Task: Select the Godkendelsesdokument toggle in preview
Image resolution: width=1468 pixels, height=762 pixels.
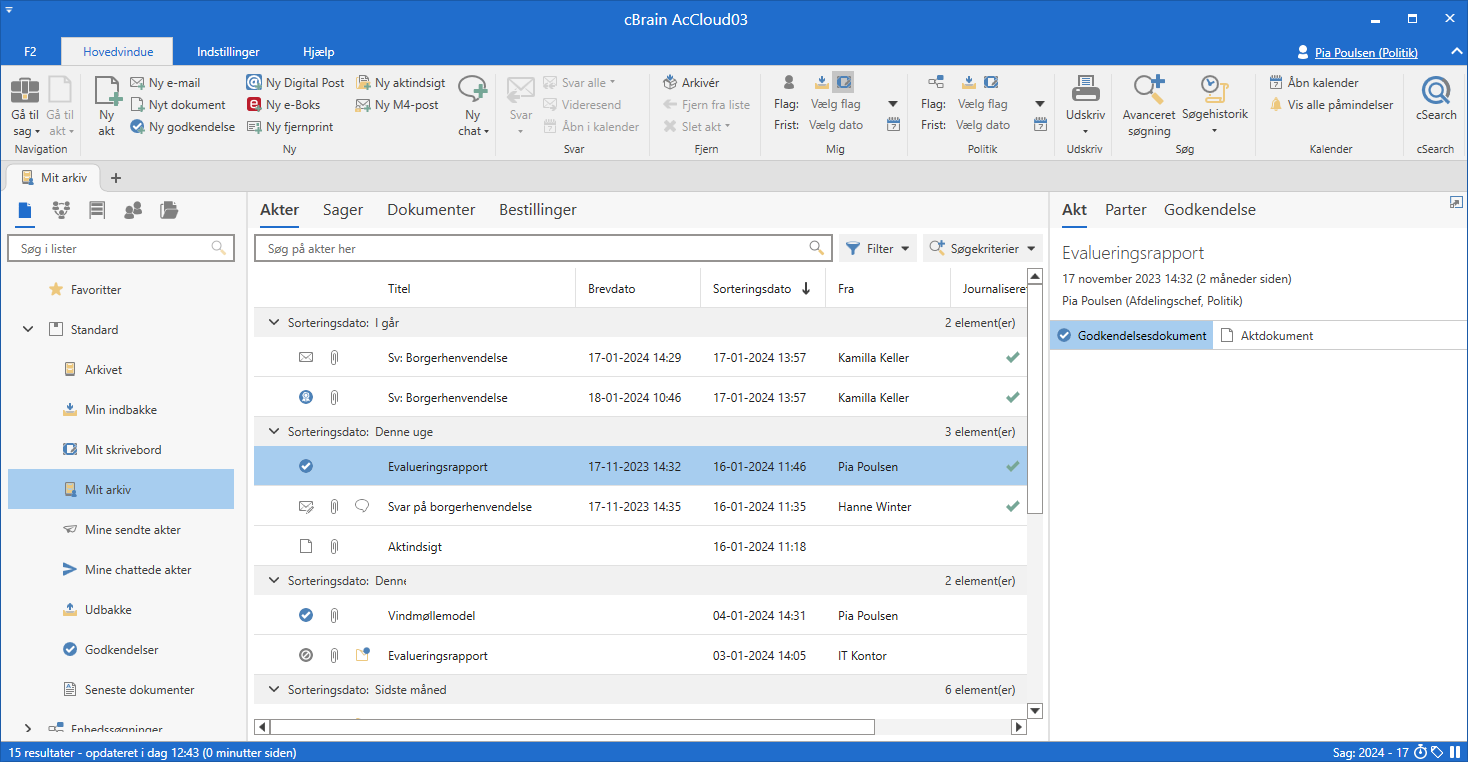Action: (1131, 336)
